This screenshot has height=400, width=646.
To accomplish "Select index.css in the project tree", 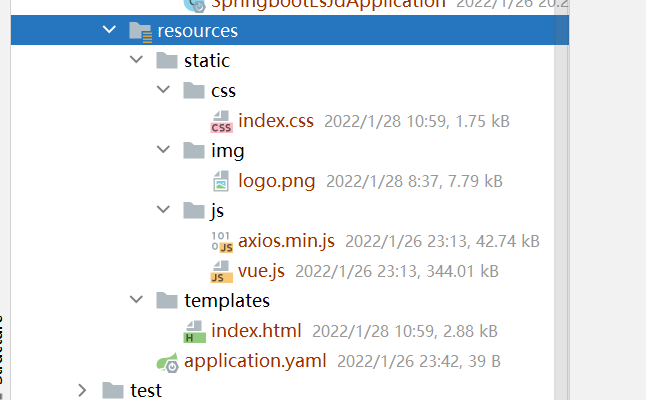I will point(276,121).
